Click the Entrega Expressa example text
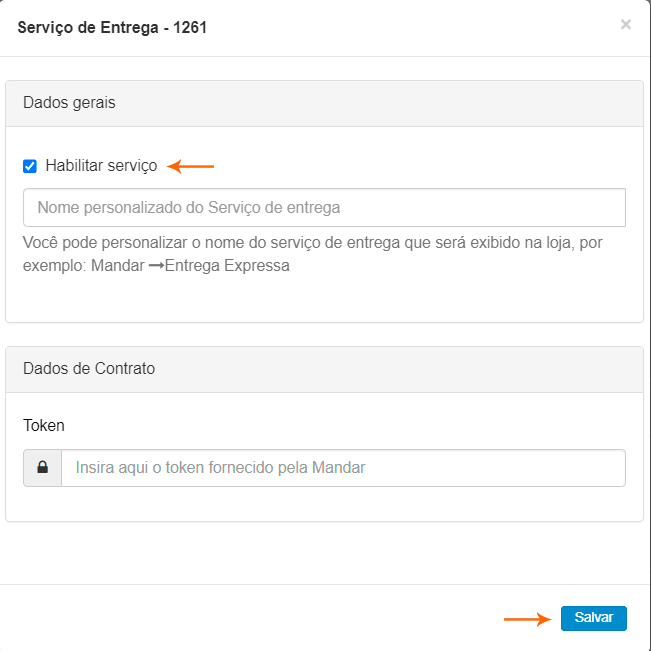The height and width of the screenshot is (651, 651). pyautogui.click(x=227, y=266)
